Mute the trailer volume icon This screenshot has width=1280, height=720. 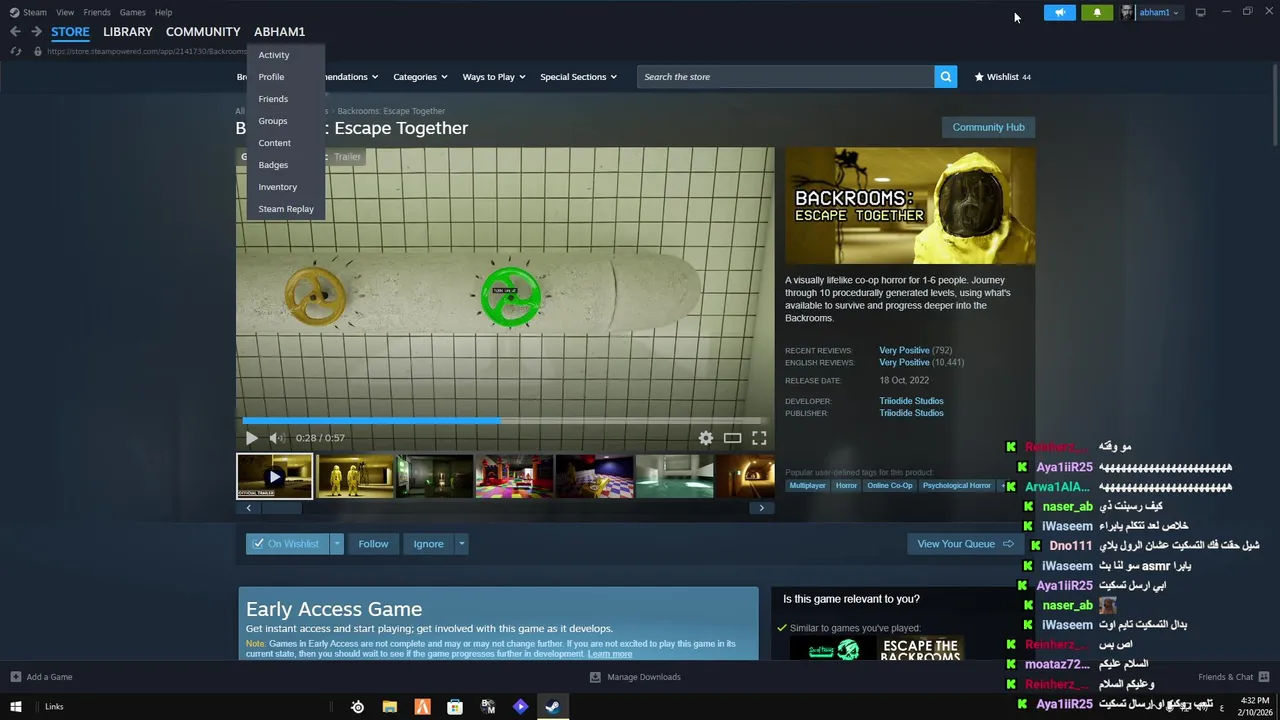click(277, 438)
